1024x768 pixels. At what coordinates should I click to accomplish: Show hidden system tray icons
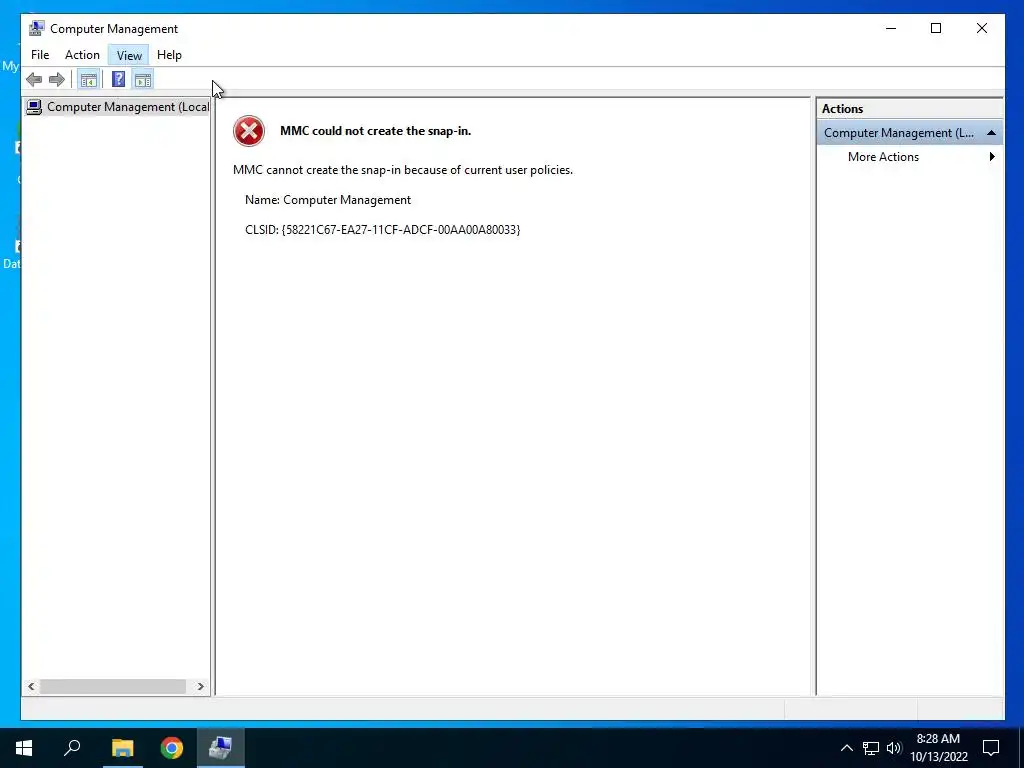coord(846,748)
